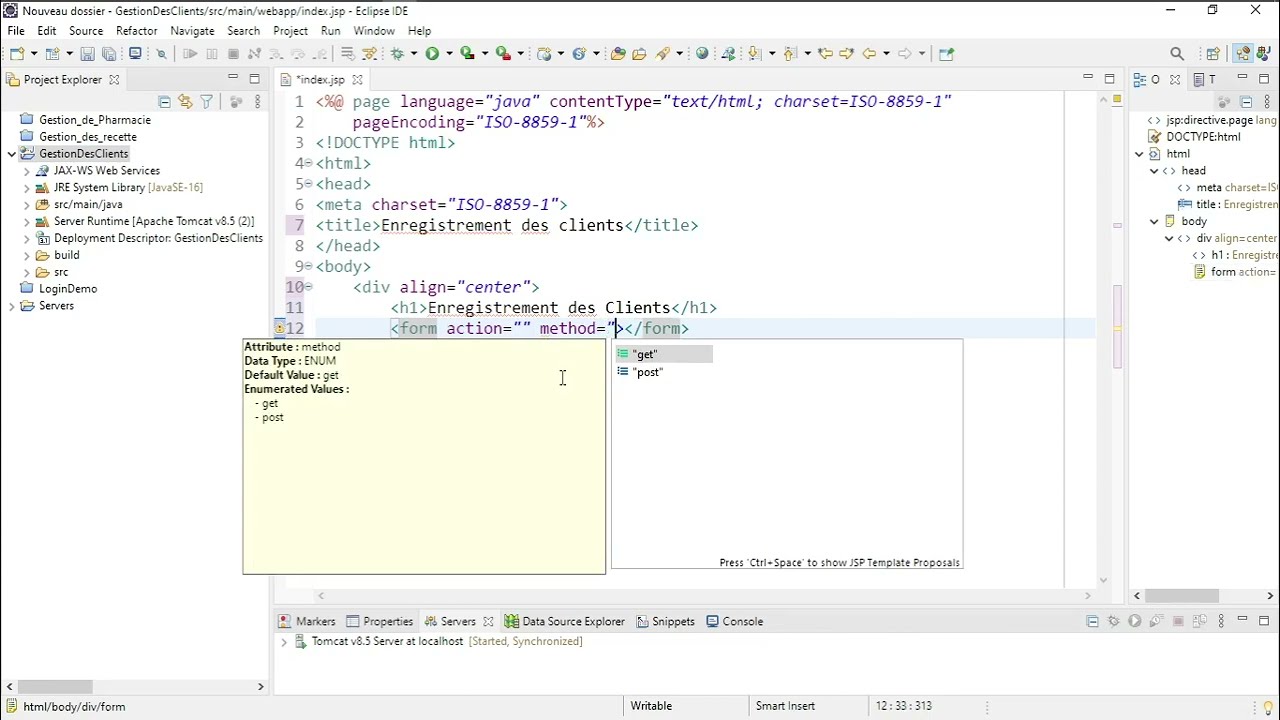Close the Project Explorer view
This screenshot has height=720, width=1280.
coord(114,80)
